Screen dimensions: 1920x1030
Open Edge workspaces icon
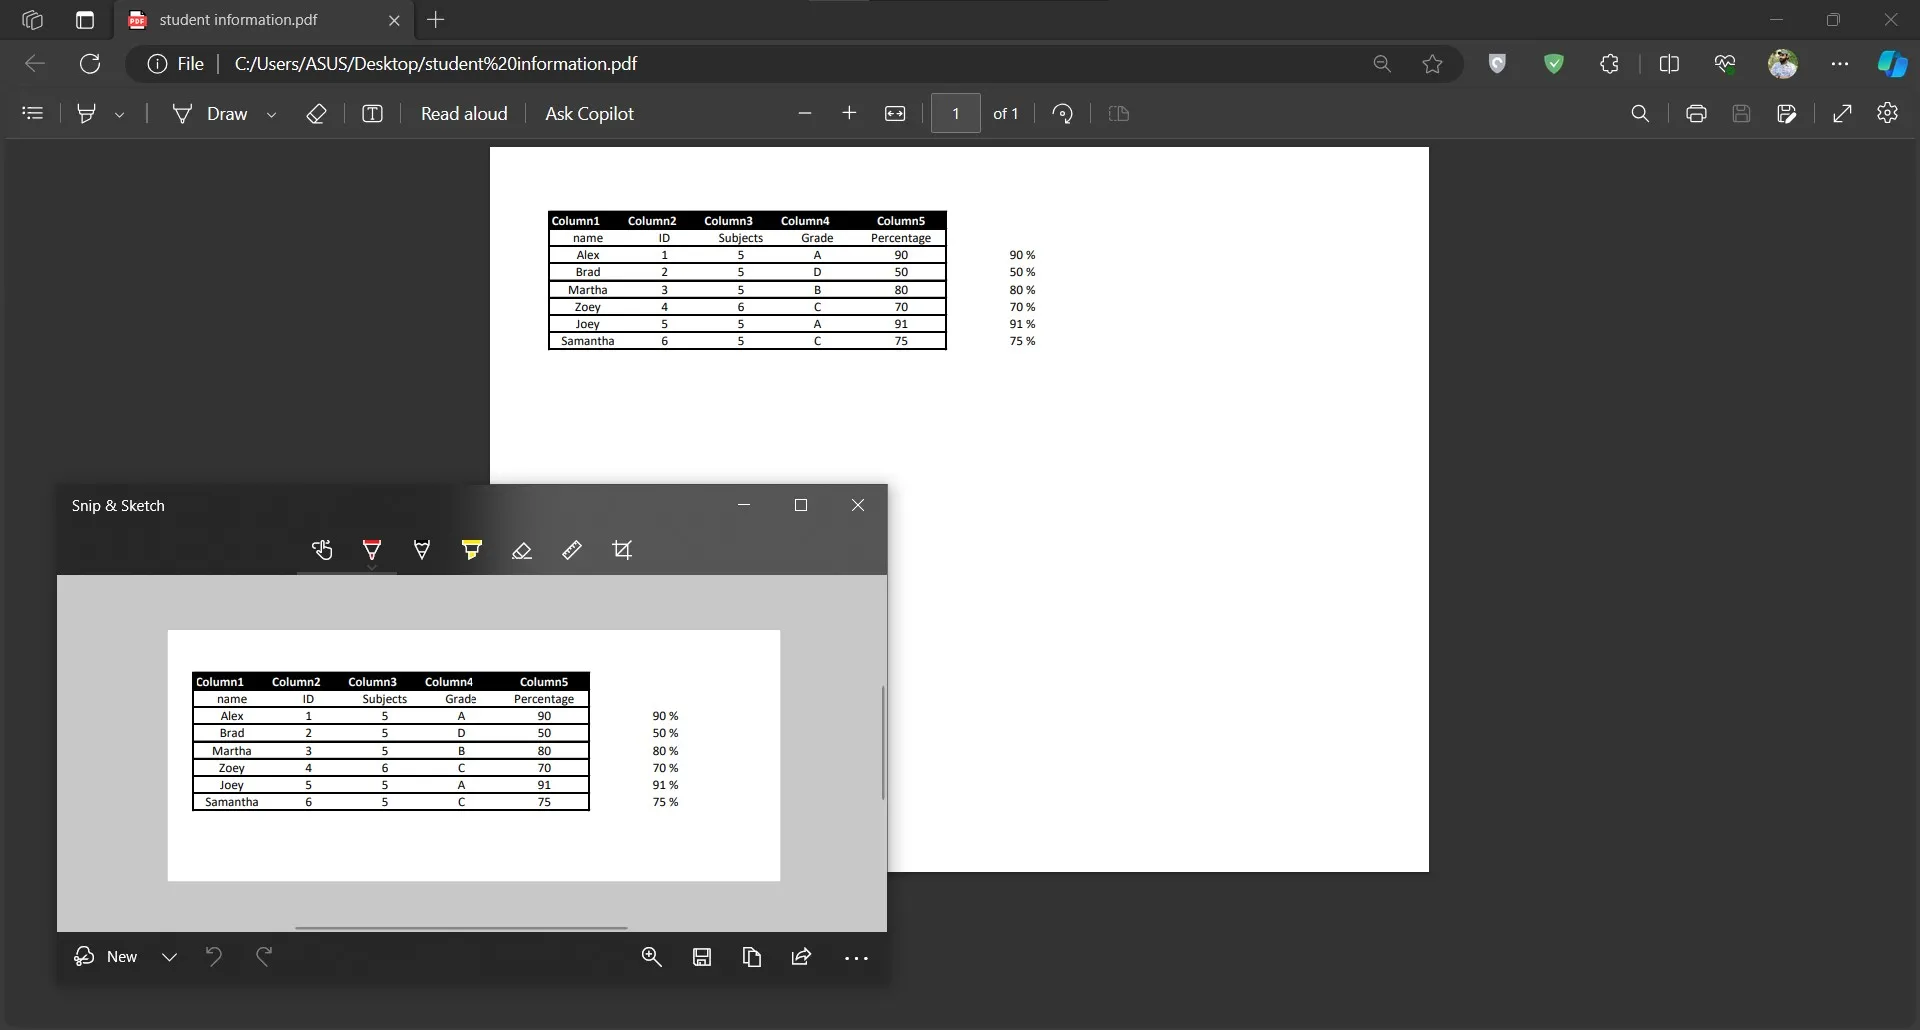click(32, 20)
